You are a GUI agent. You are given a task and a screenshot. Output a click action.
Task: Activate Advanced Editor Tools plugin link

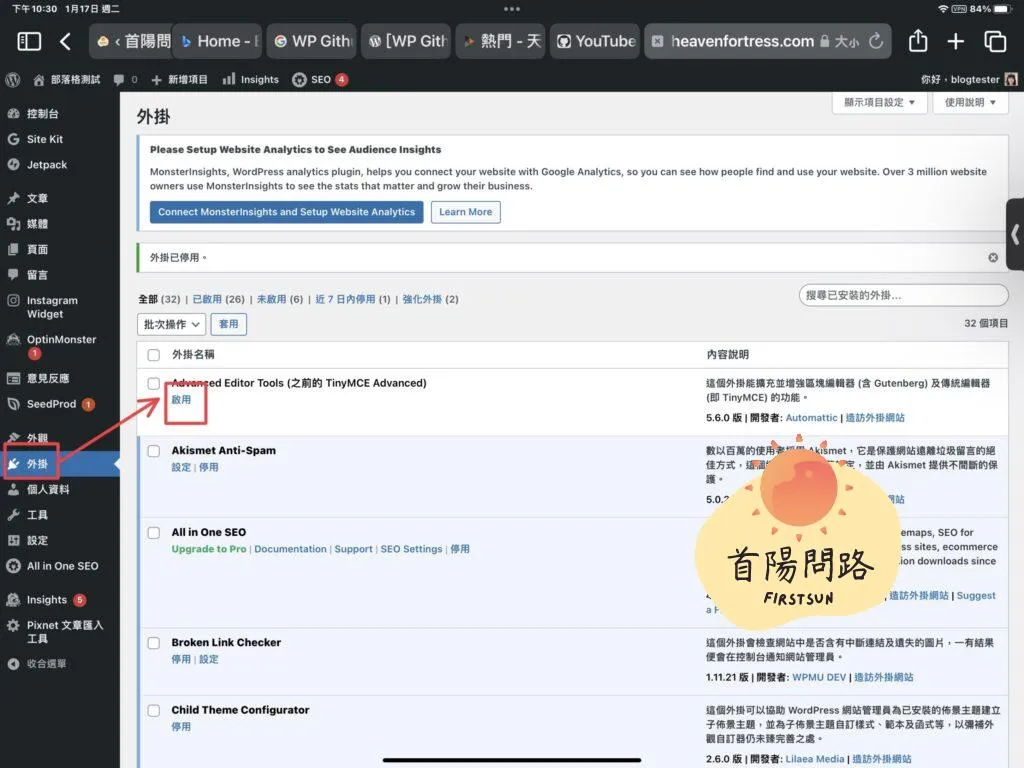(181, 399)
